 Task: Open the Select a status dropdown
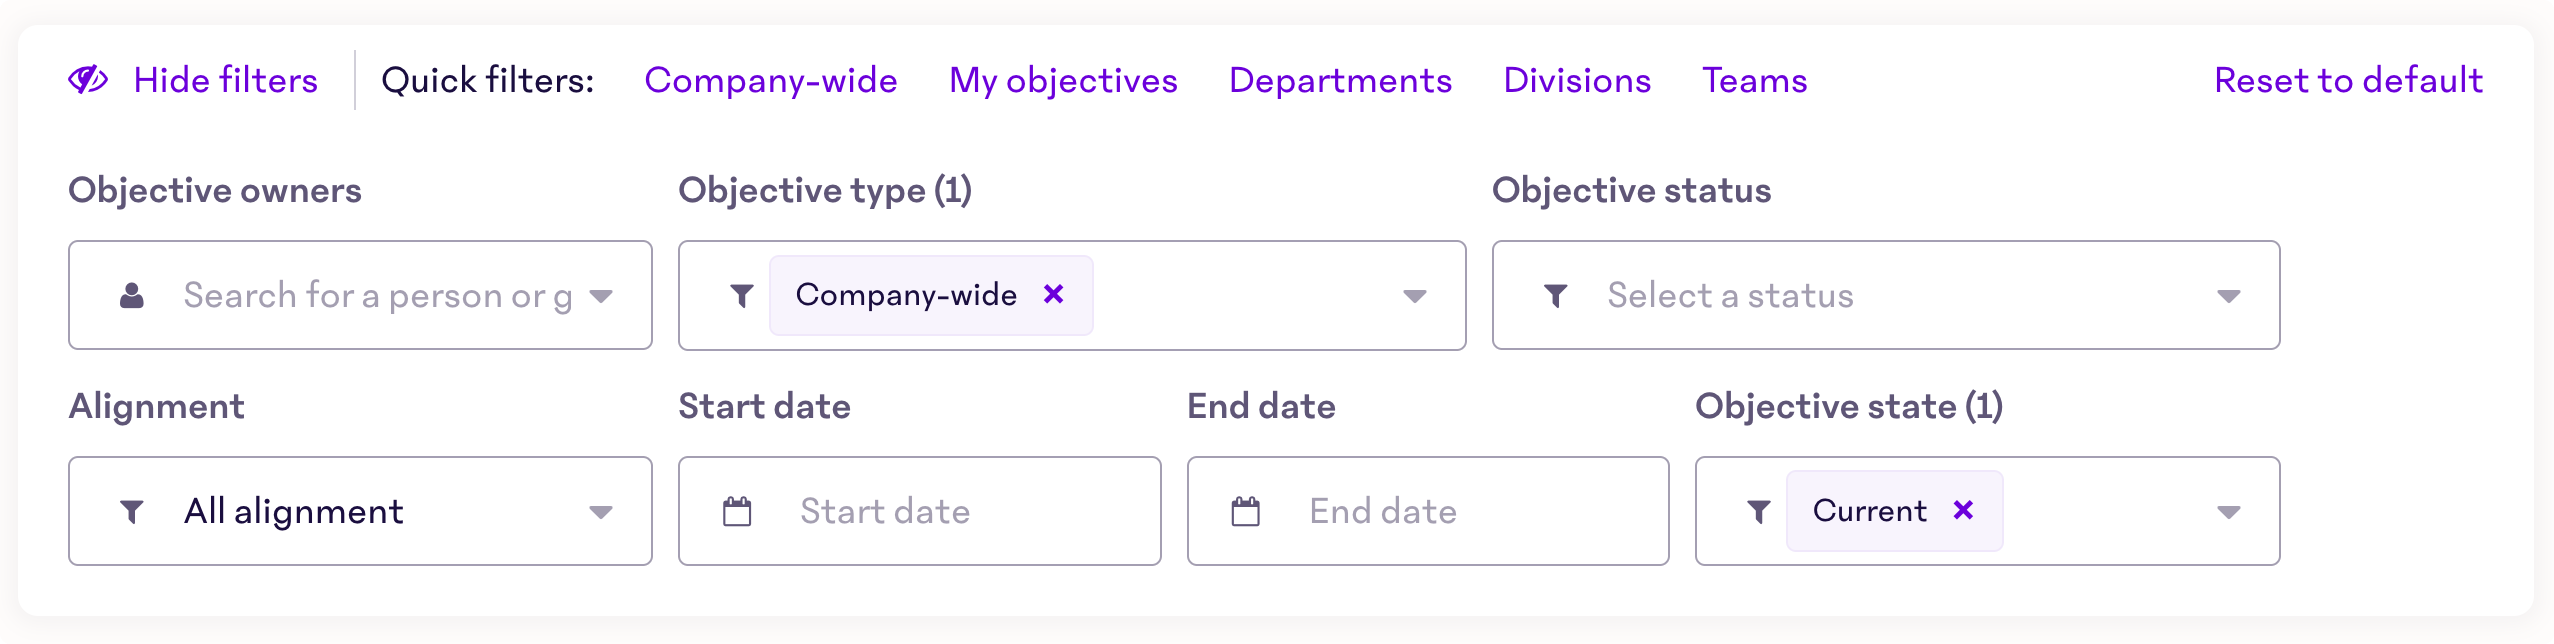click(1886, 295)
